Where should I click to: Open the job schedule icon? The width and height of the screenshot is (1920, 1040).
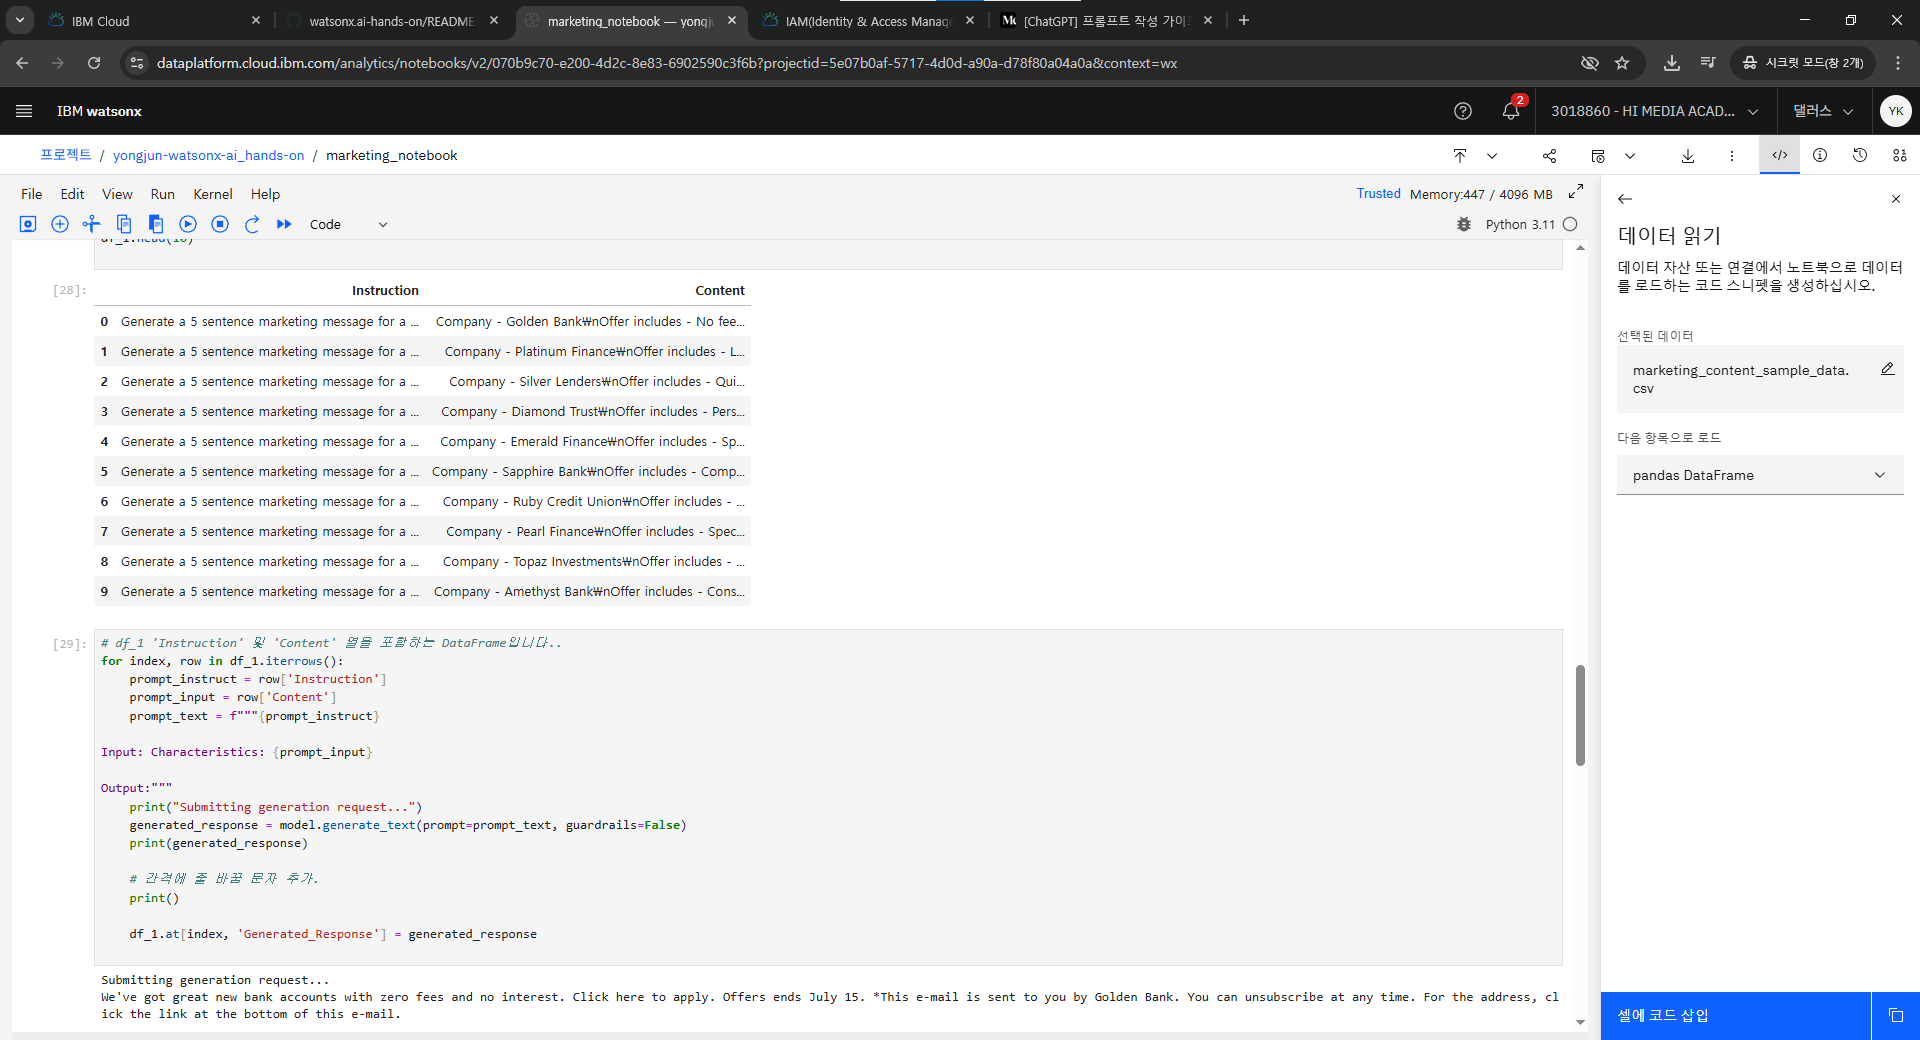pyautogui.click(x=1598, y=156)
